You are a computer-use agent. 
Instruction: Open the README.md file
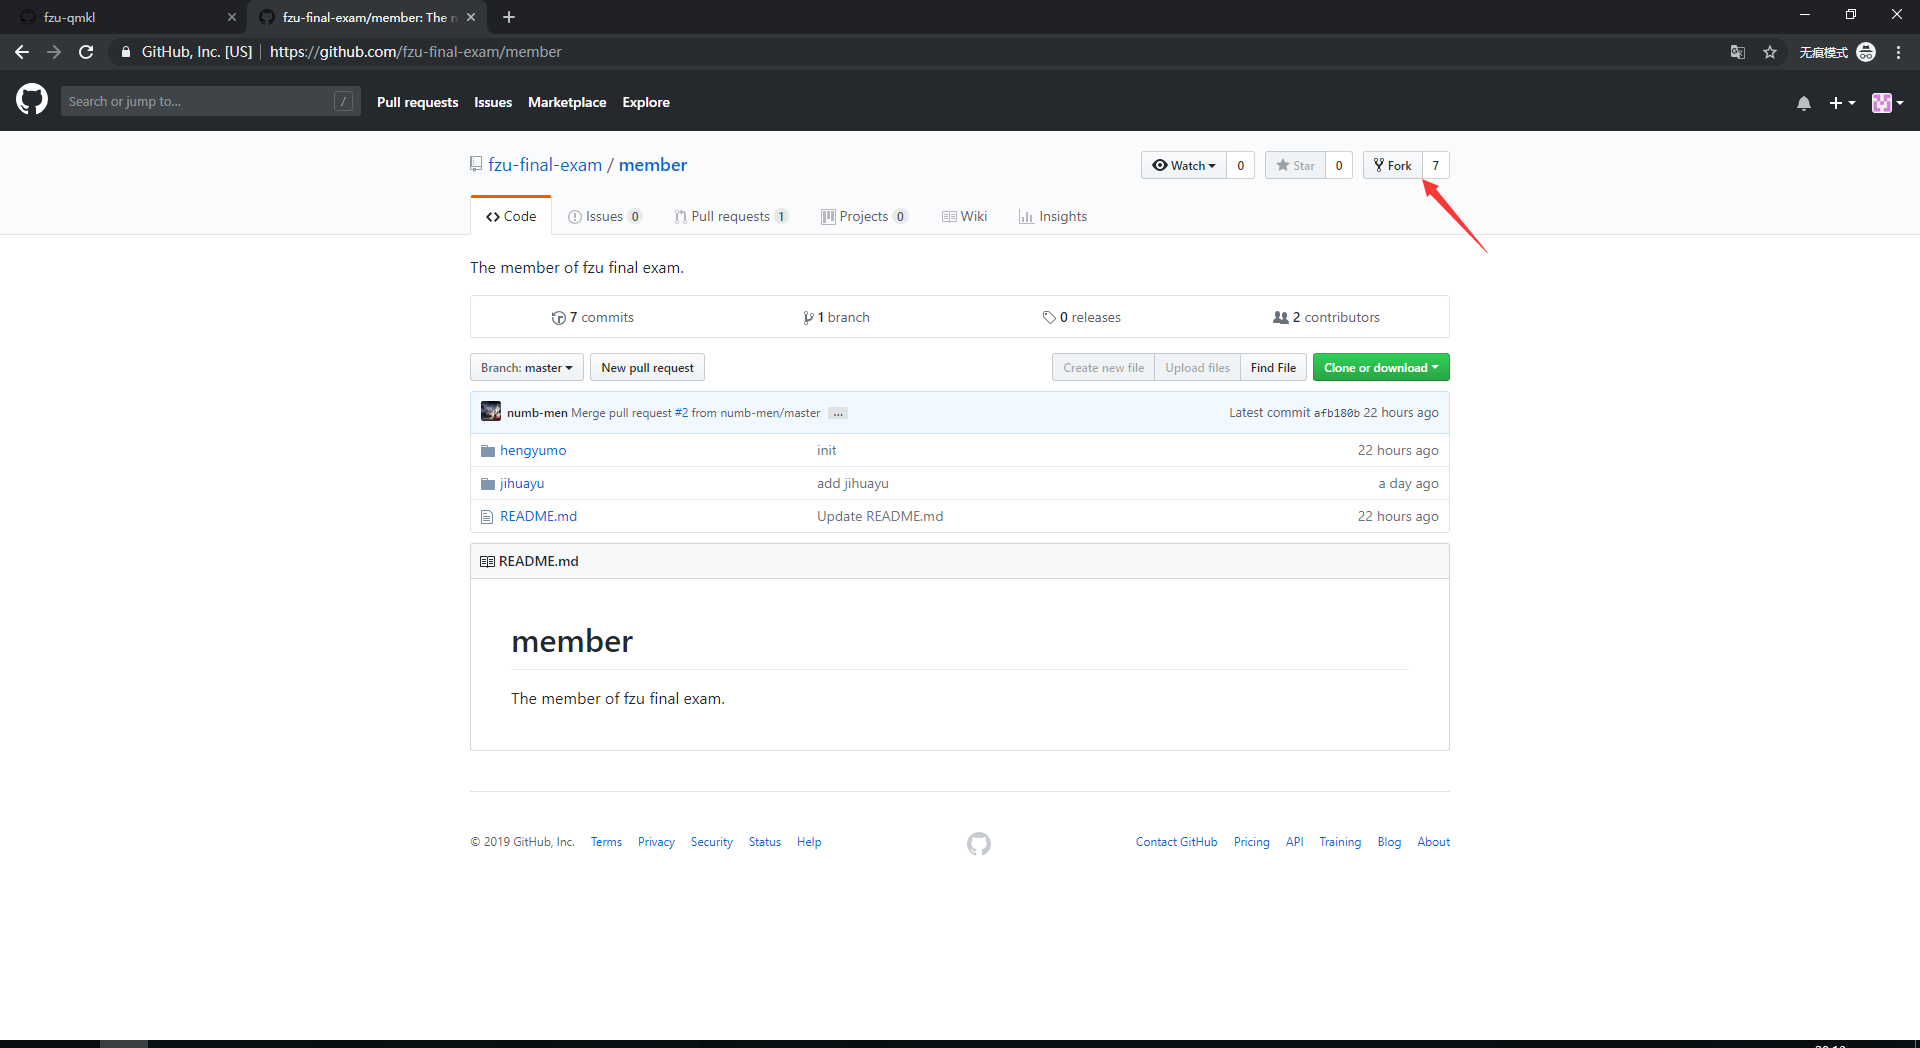point(538,516)
